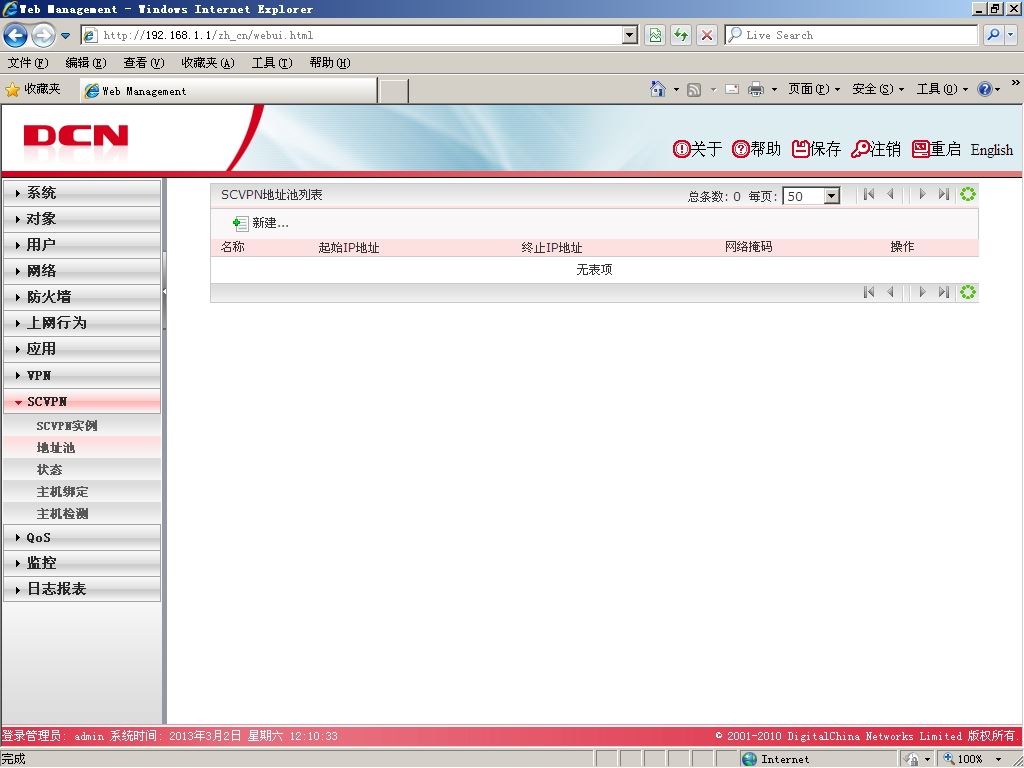Expand the 应用 menu section
The height and width of the screenshot is (768, 1024).
[x=82, y=349]
